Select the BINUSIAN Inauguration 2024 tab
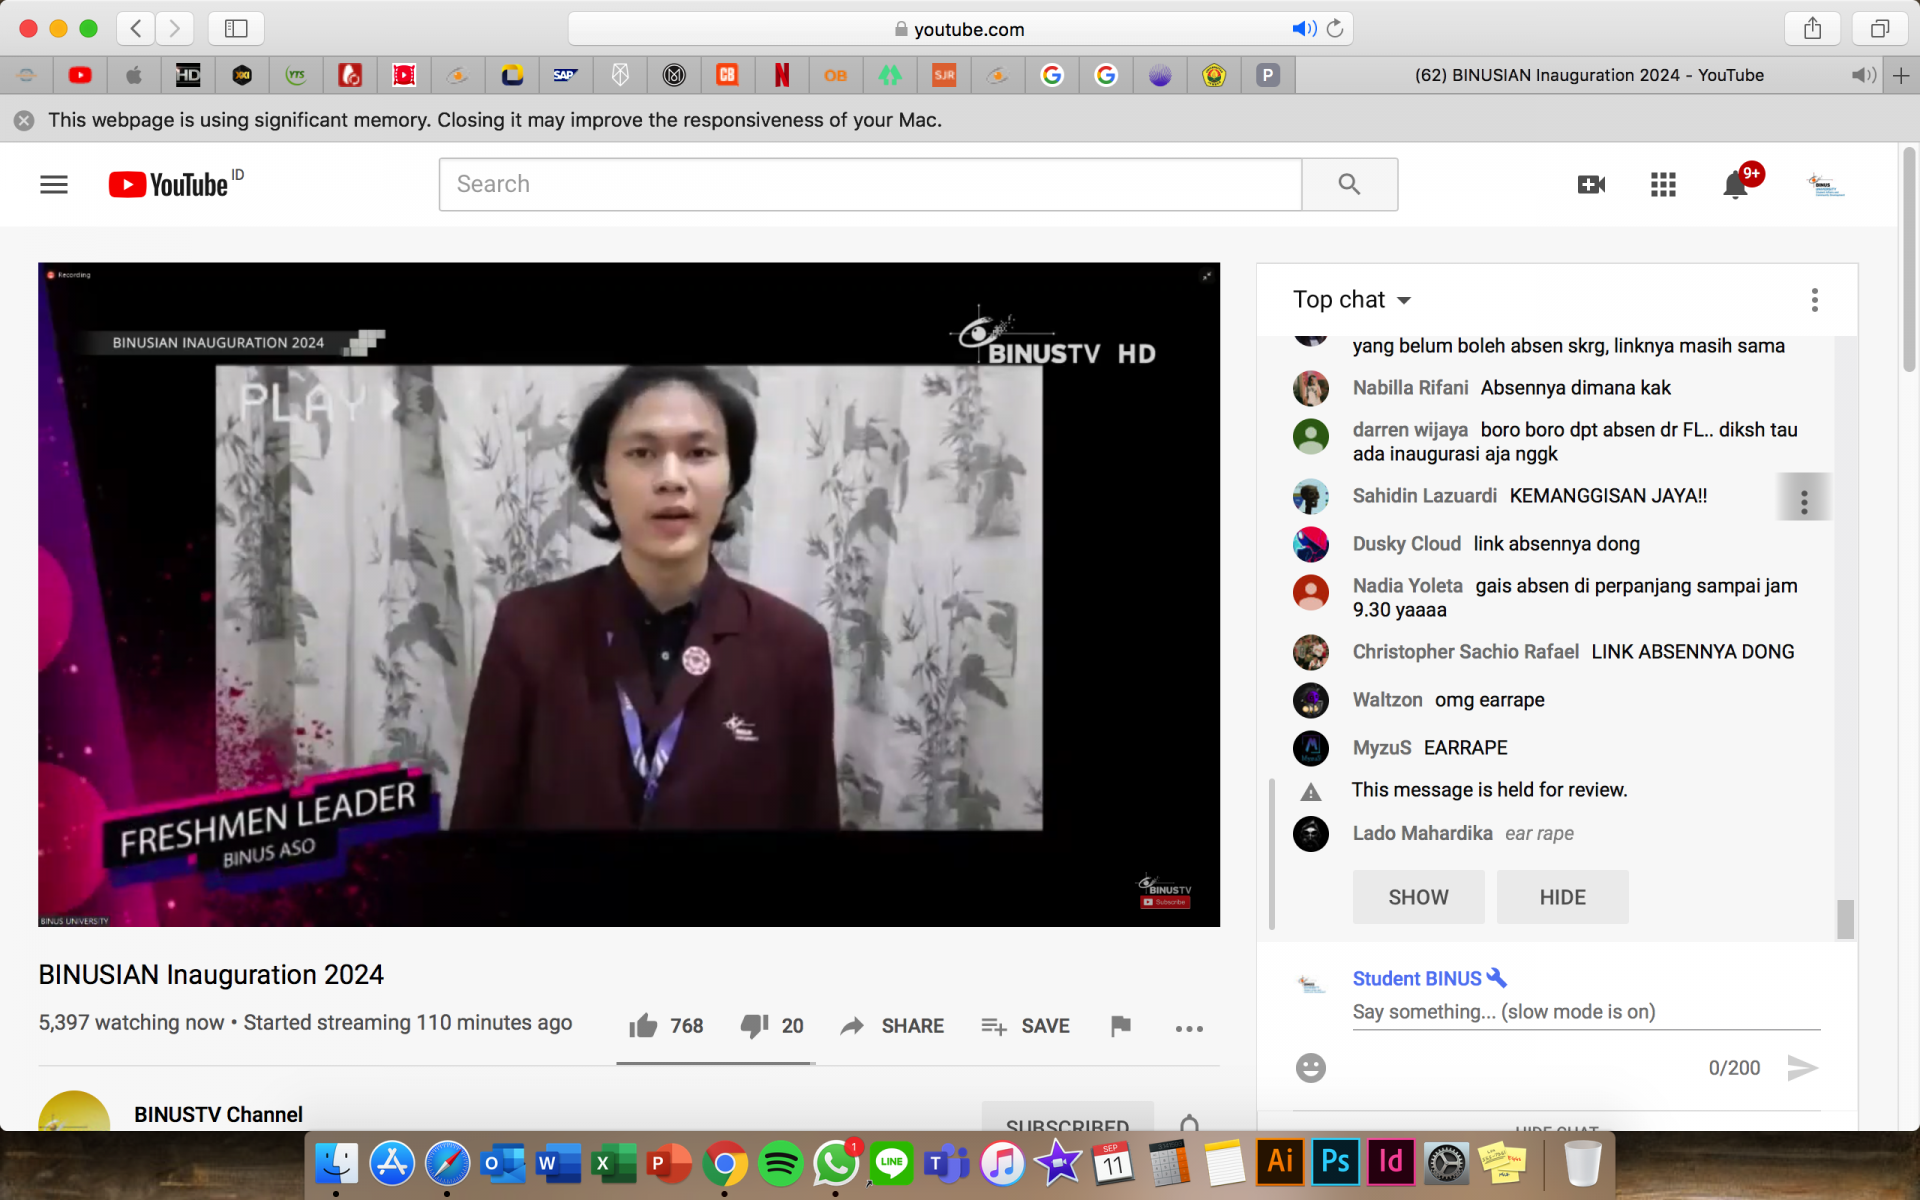Screen dimensions: 1920x1200 click(1588, 75)
